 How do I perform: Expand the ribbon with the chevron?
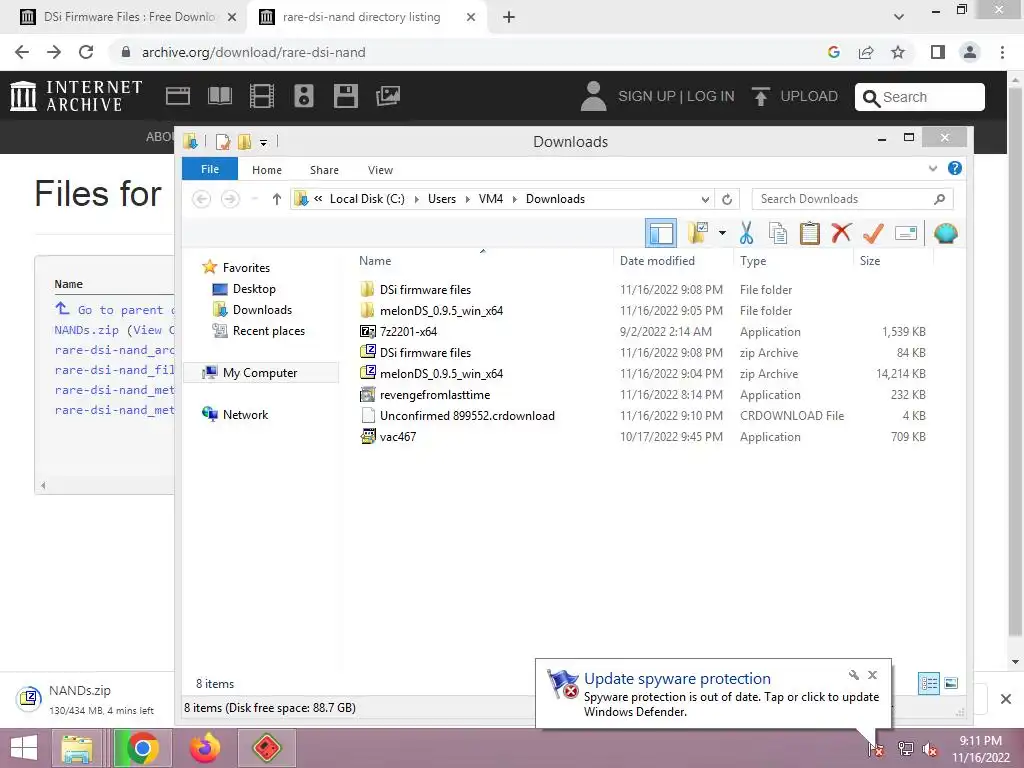click(x=933, y=168)
